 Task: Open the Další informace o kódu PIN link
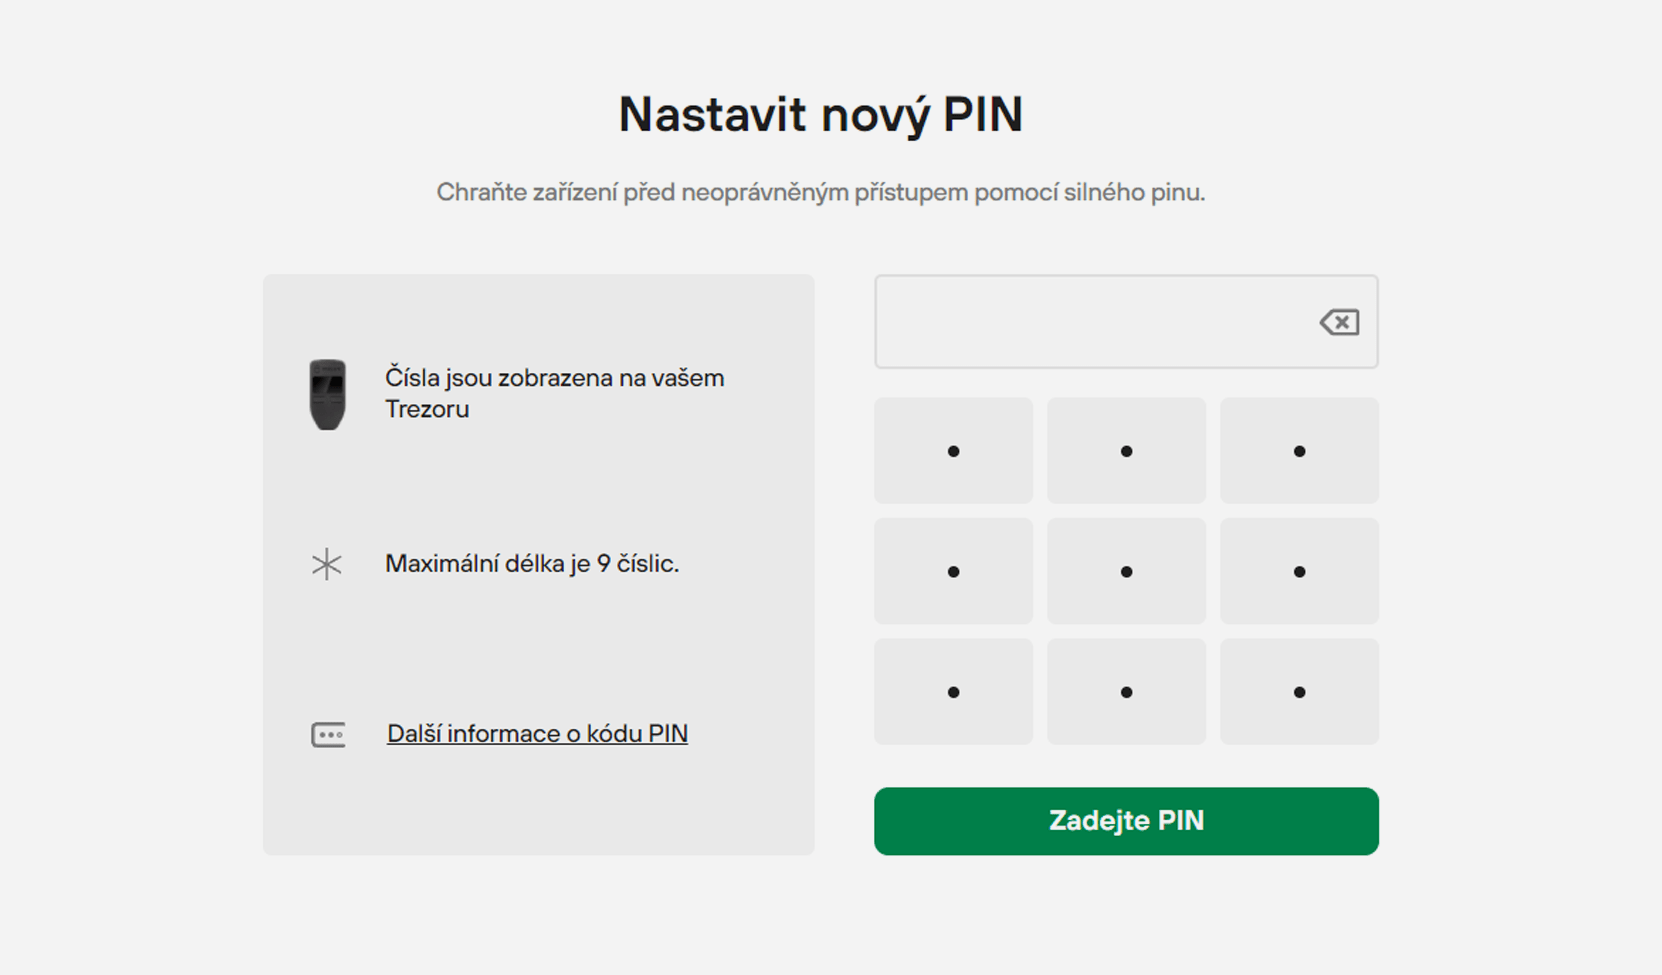(x=537, y=734)
